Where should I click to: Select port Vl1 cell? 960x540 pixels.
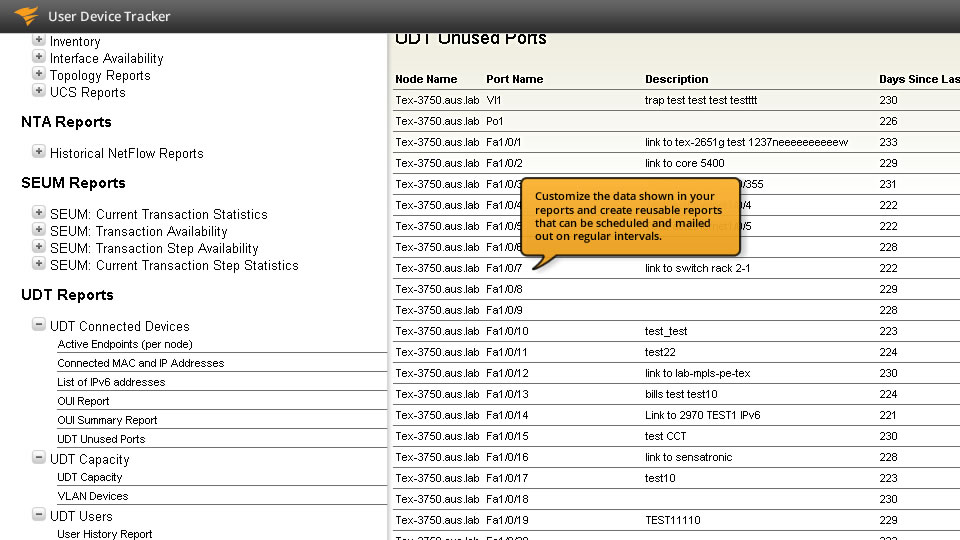[493, 100]
